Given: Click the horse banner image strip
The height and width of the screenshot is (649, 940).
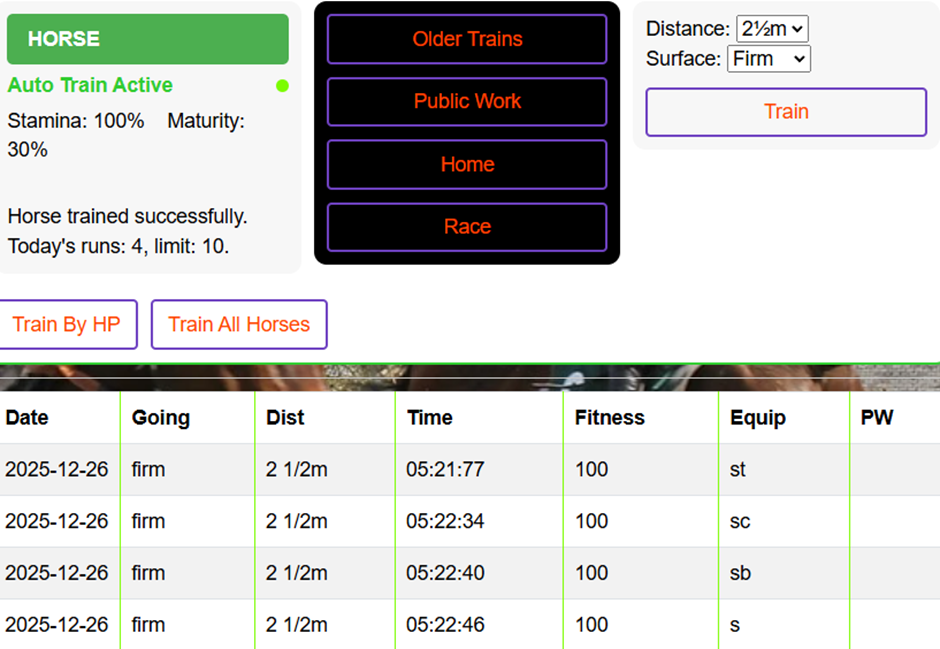Looking at the screenshot, I should tap(470, 378).
